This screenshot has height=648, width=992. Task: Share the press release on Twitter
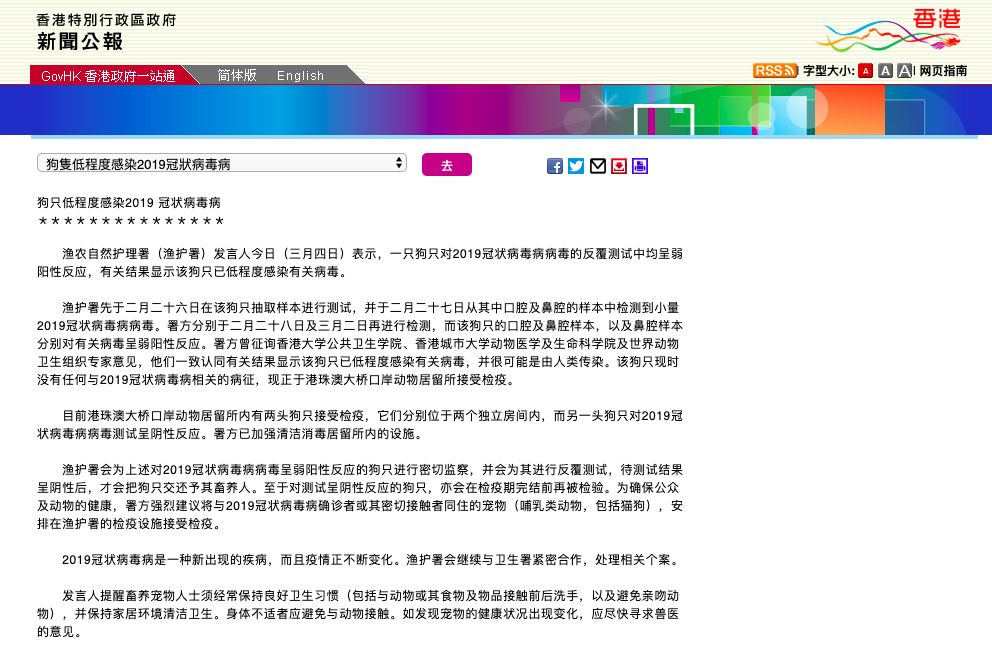click(x=576, y=166)
